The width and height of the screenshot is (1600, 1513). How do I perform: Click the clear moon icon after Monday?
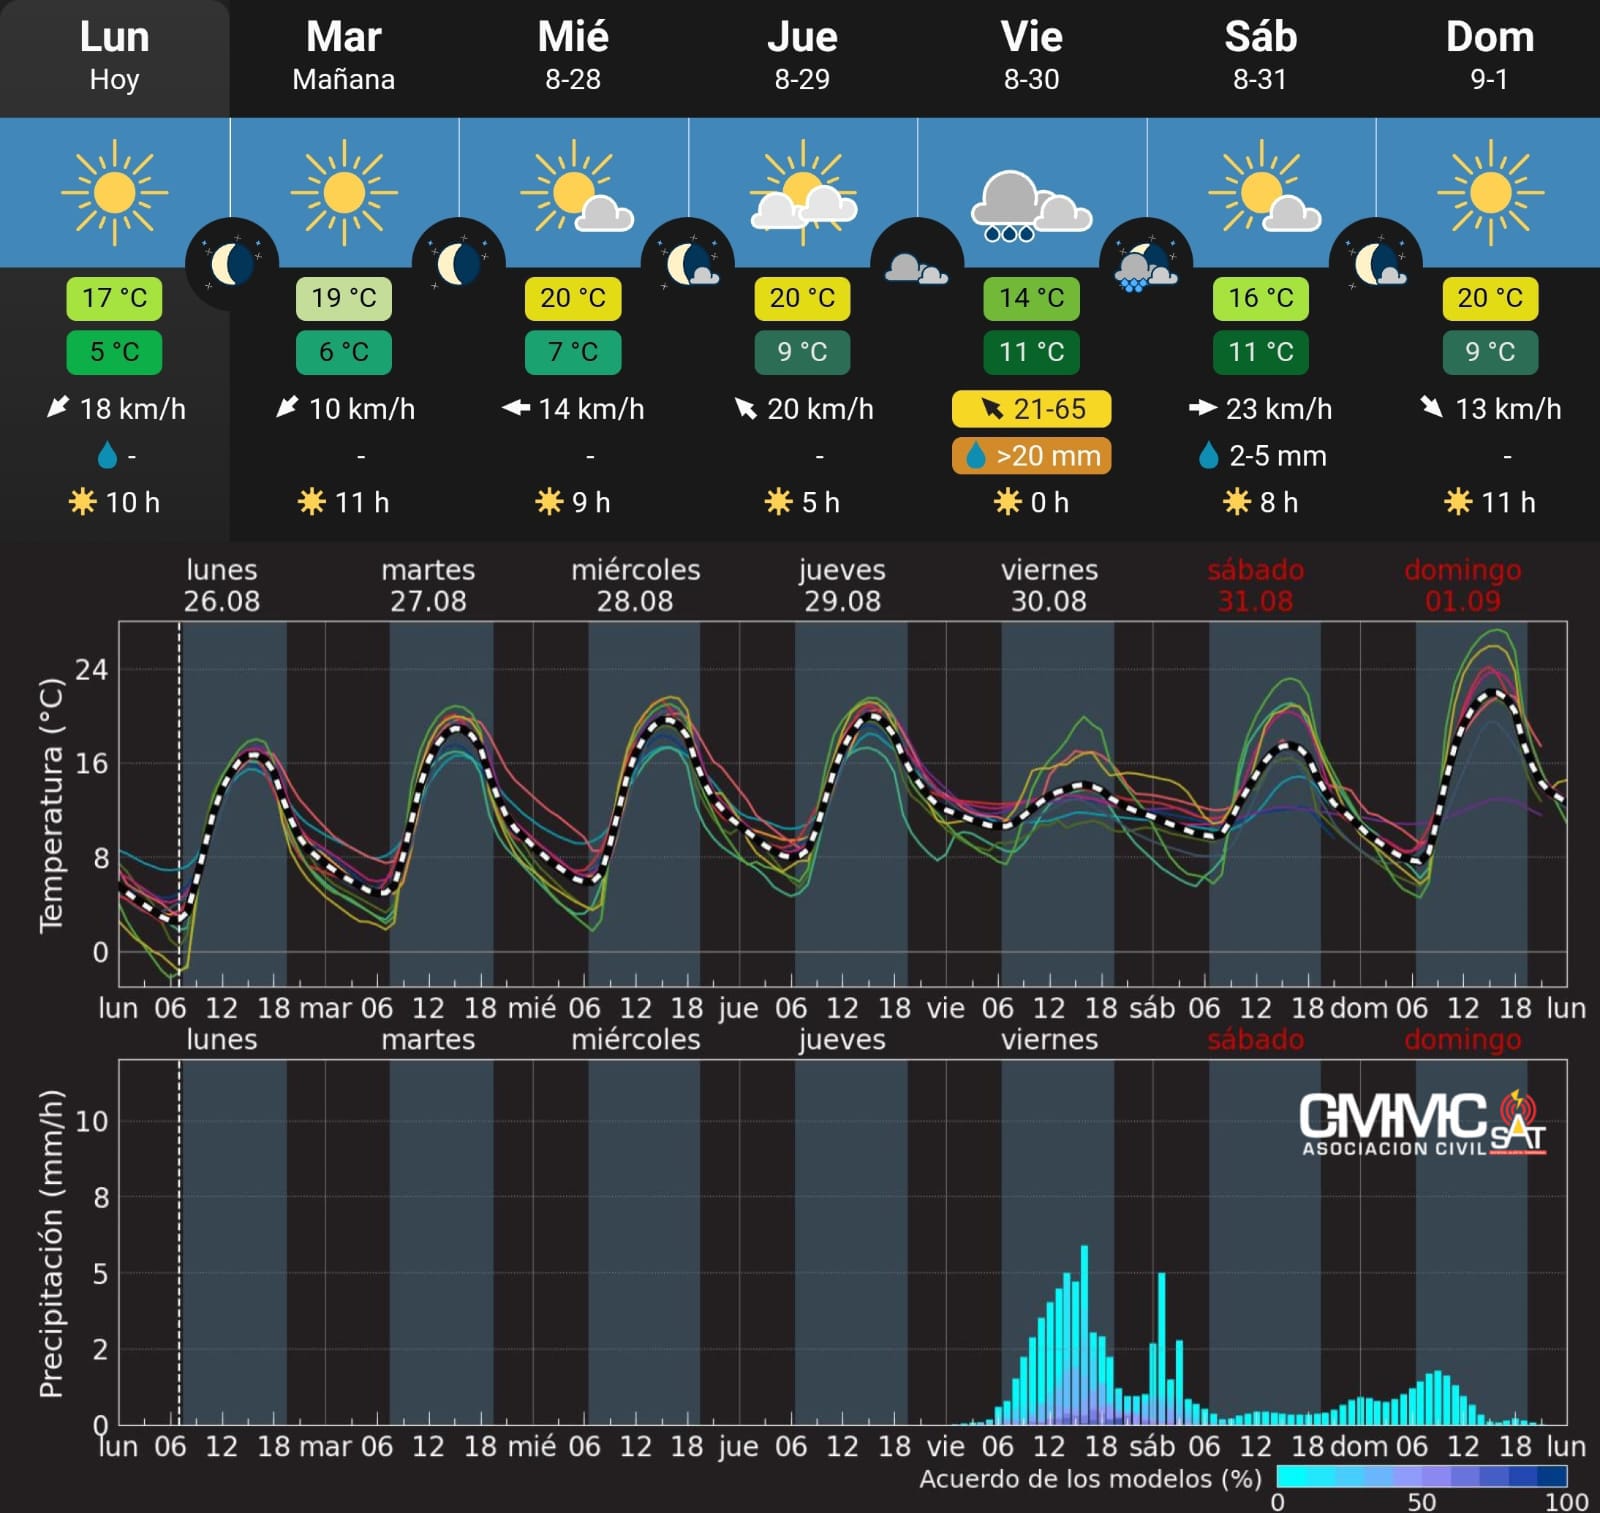tap(231, 264)
